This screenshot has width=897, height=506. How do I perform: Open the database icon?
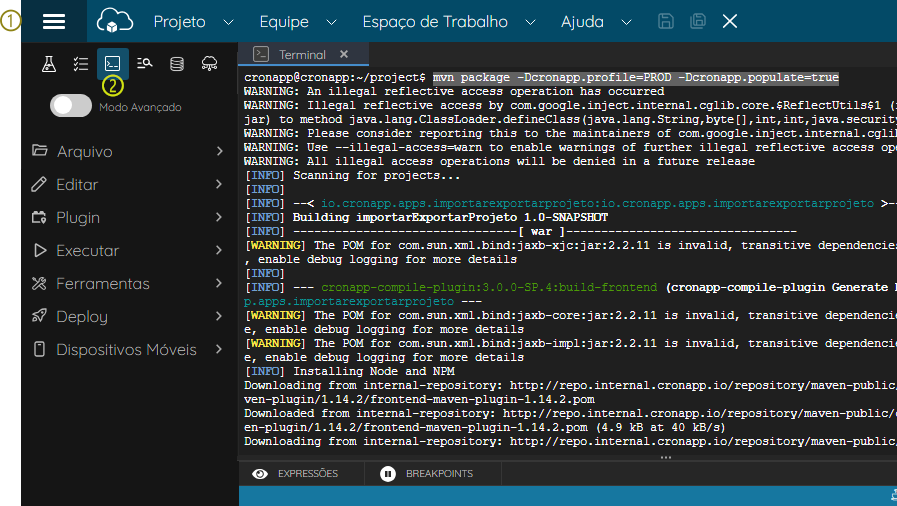(177, 63)
